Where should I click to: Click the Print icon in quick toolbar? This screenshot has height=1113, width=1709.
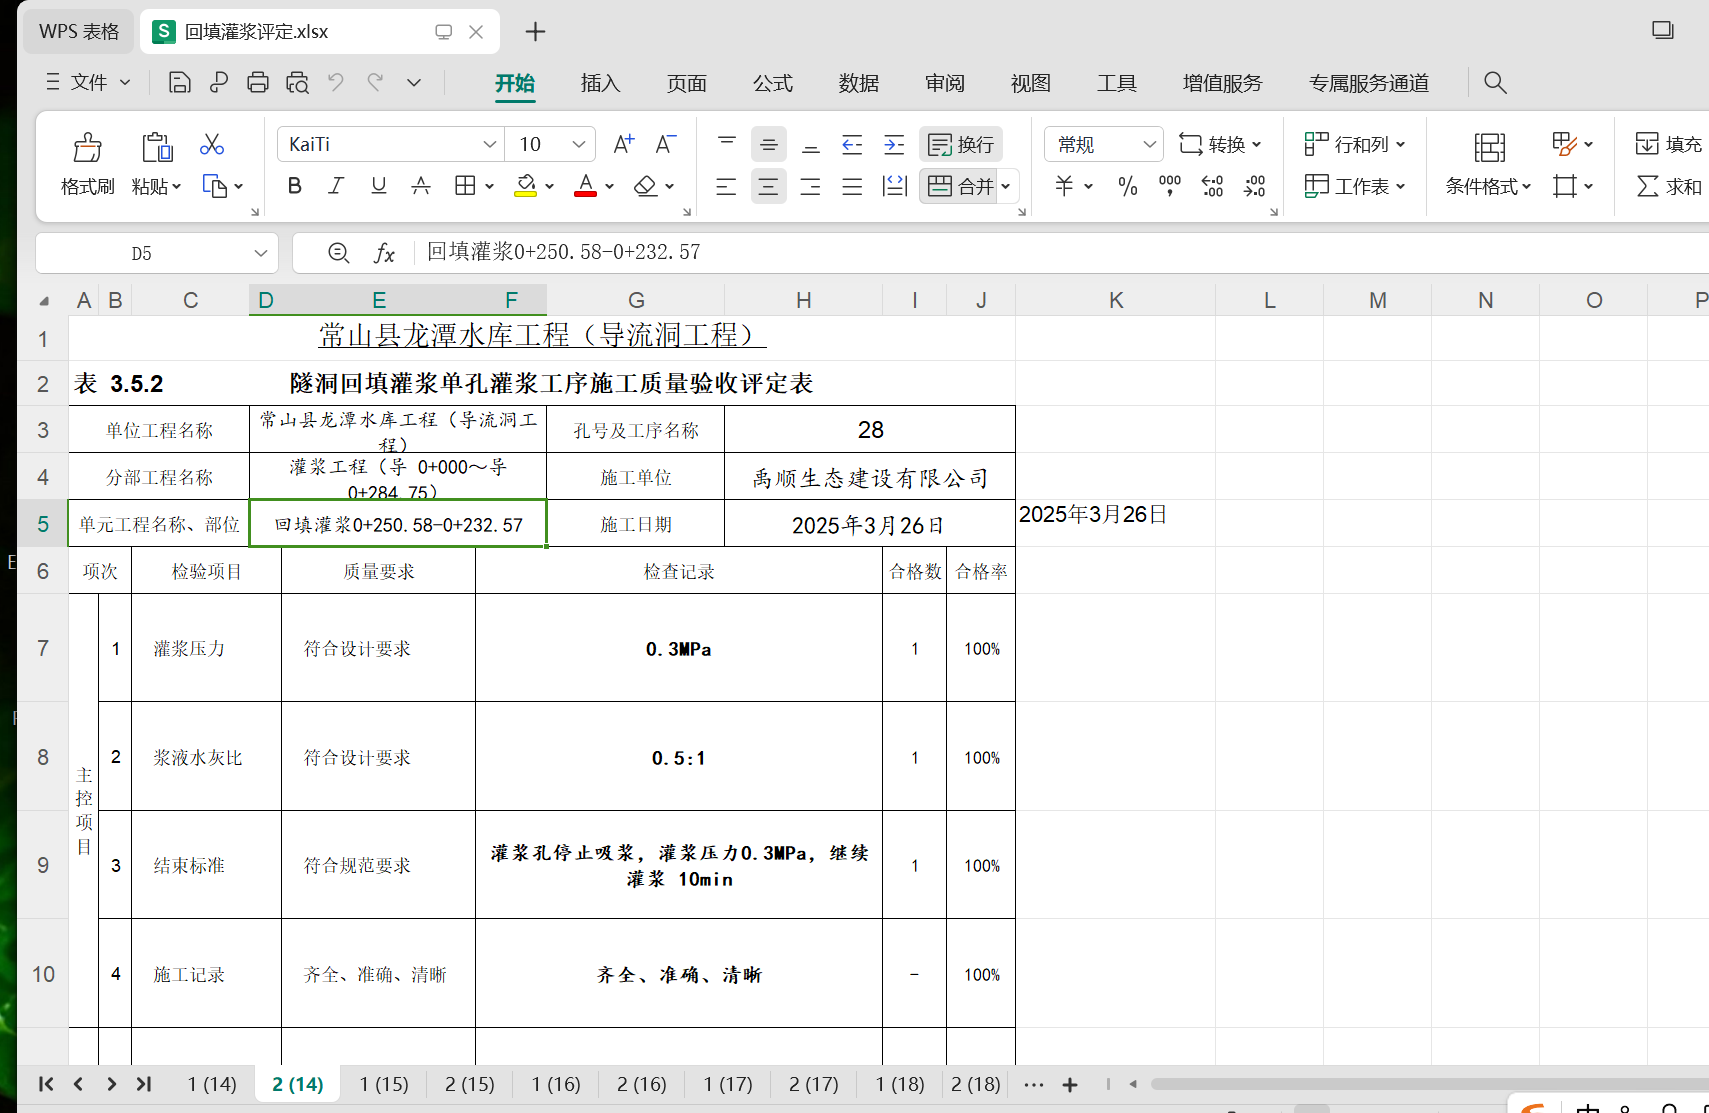click(x=257, y=83)
